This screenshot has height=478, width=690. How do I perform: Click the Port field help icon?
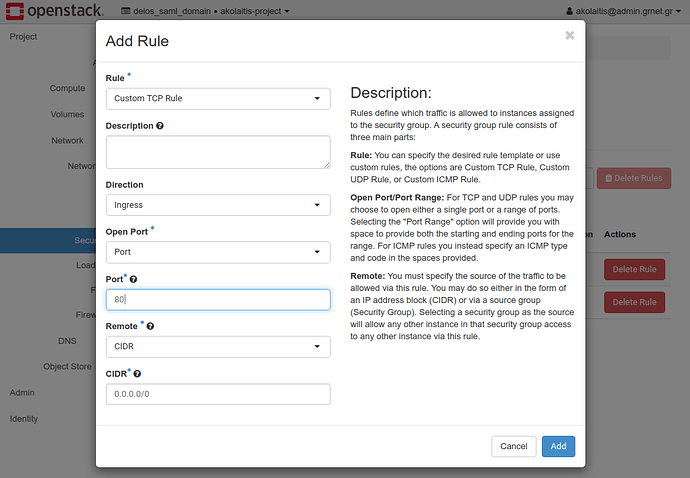point(134,279)
